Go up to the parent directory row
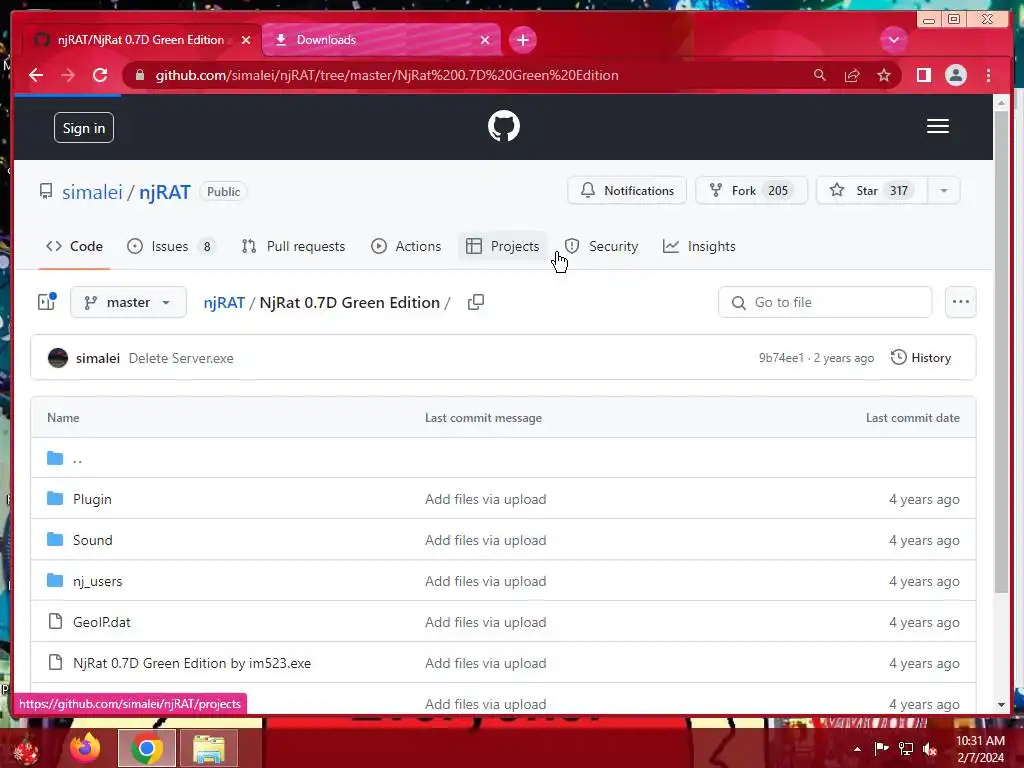The width and height of the screenshot is (1024, 768). click(x=503, y=458)
